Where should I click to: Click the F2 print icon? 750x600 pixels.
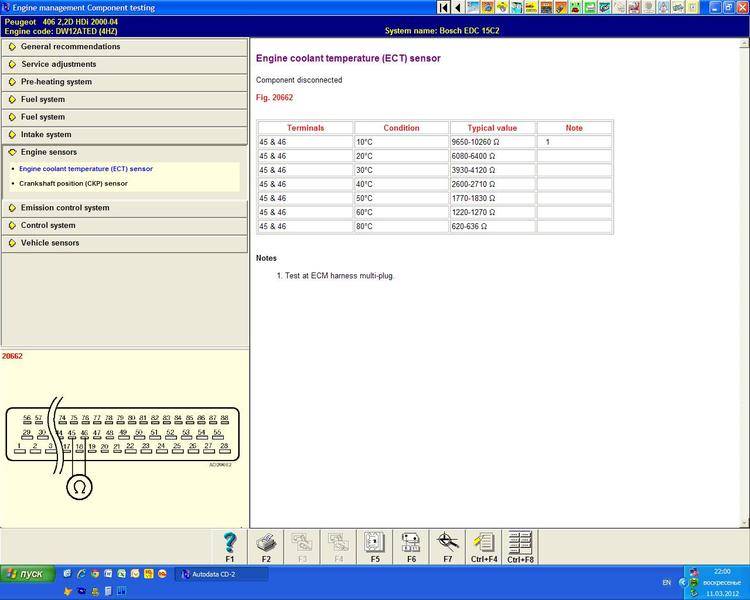[x=266, y=543]
